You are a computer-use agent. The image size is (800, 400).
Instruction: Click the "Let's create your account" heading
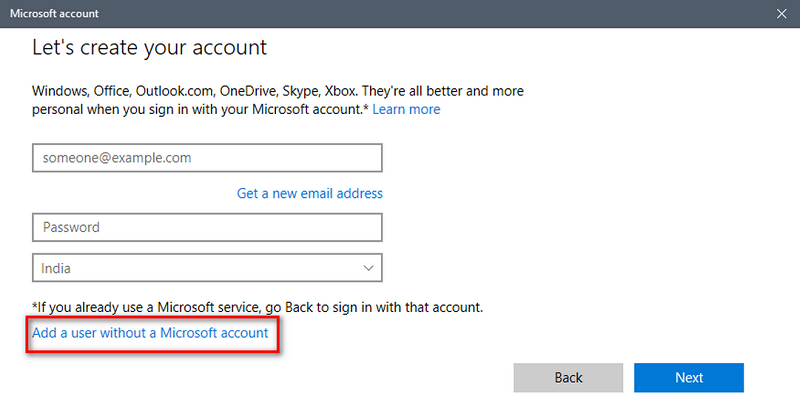[149, 48]
